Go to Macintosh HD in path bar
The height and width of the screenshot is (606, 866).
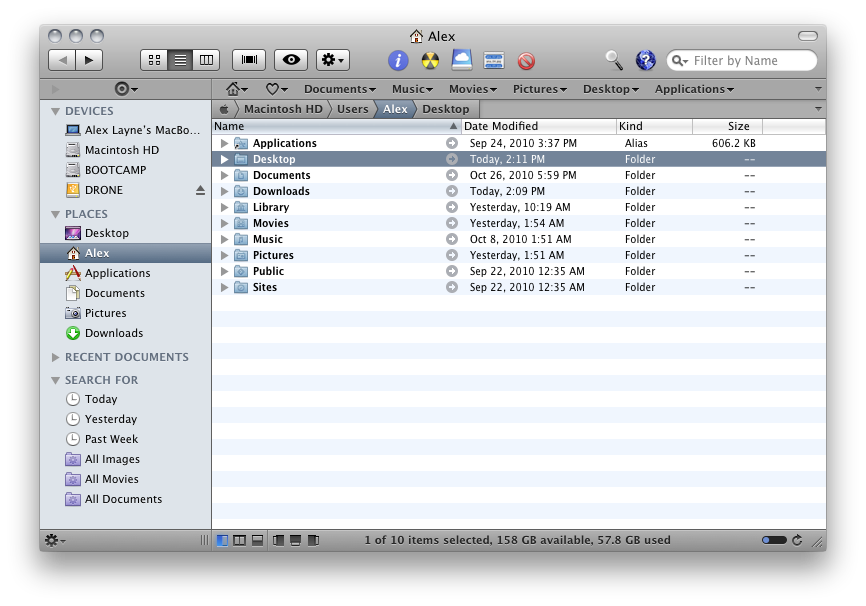pyautogui.click(x=283, y=109)
